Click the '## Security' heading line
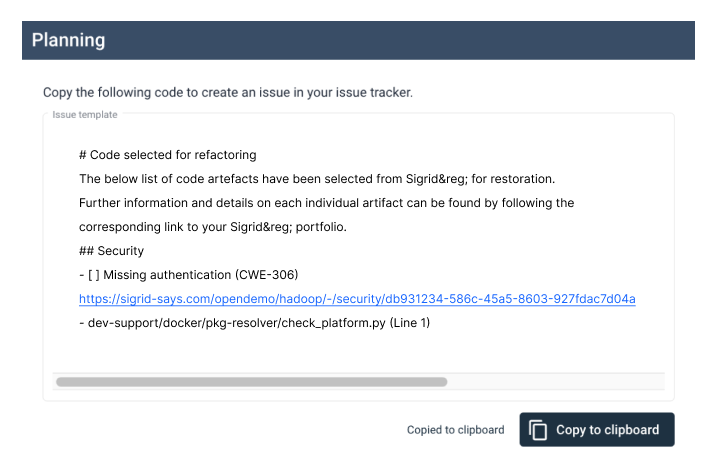Screen dimensions: 716x474 (111, 251)
